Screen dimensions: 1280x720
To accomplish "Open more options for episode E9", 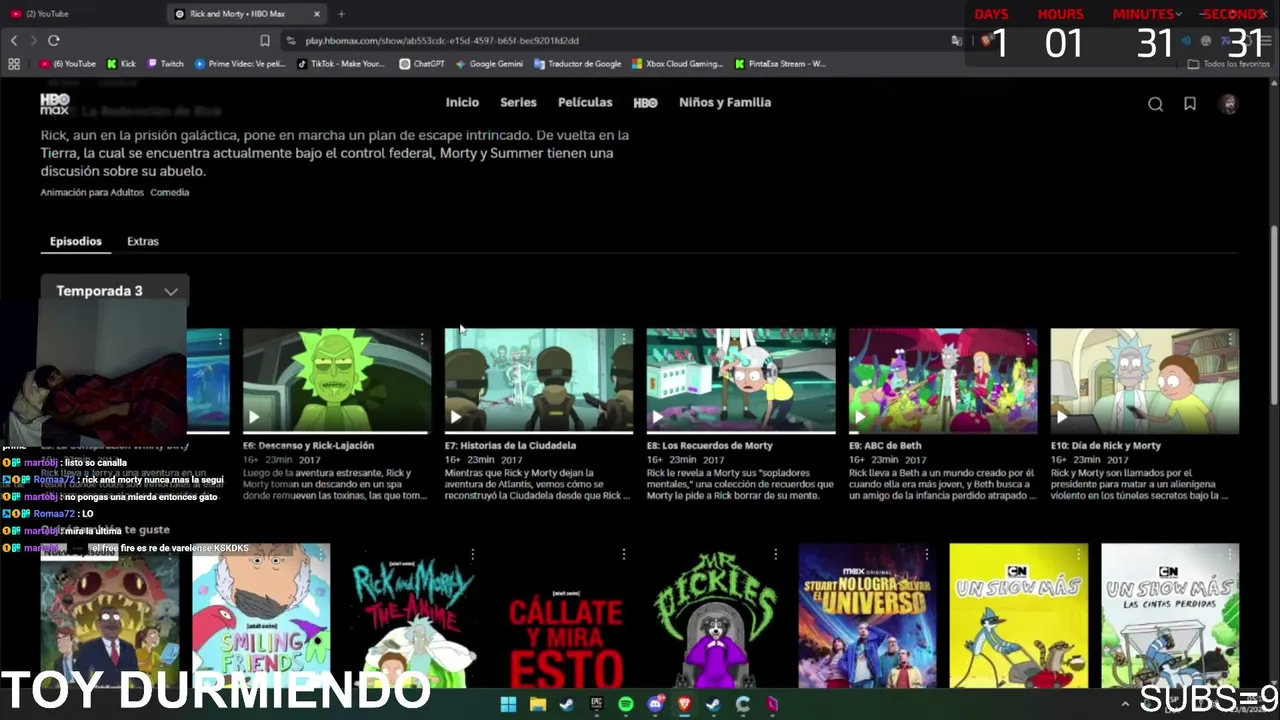I will [x=1028, y=340].
